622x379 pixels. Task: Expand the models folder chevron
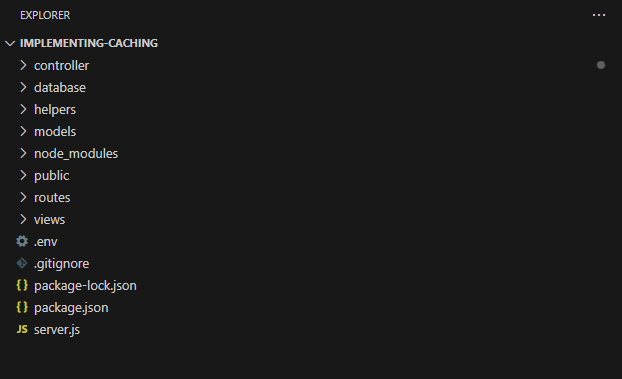pyautogui.click(x=23, y=131)
